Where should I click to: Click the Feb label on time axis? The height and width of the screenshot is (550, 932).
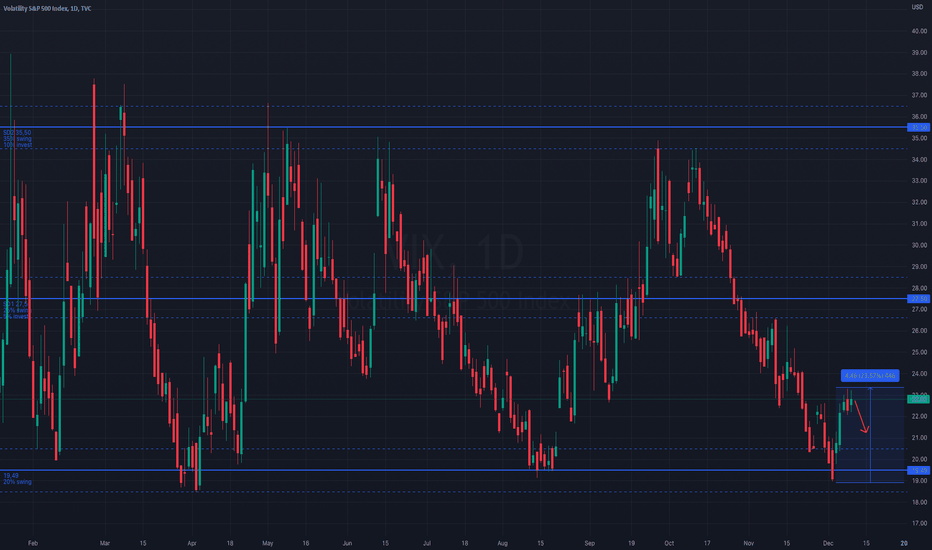(33, 543)
